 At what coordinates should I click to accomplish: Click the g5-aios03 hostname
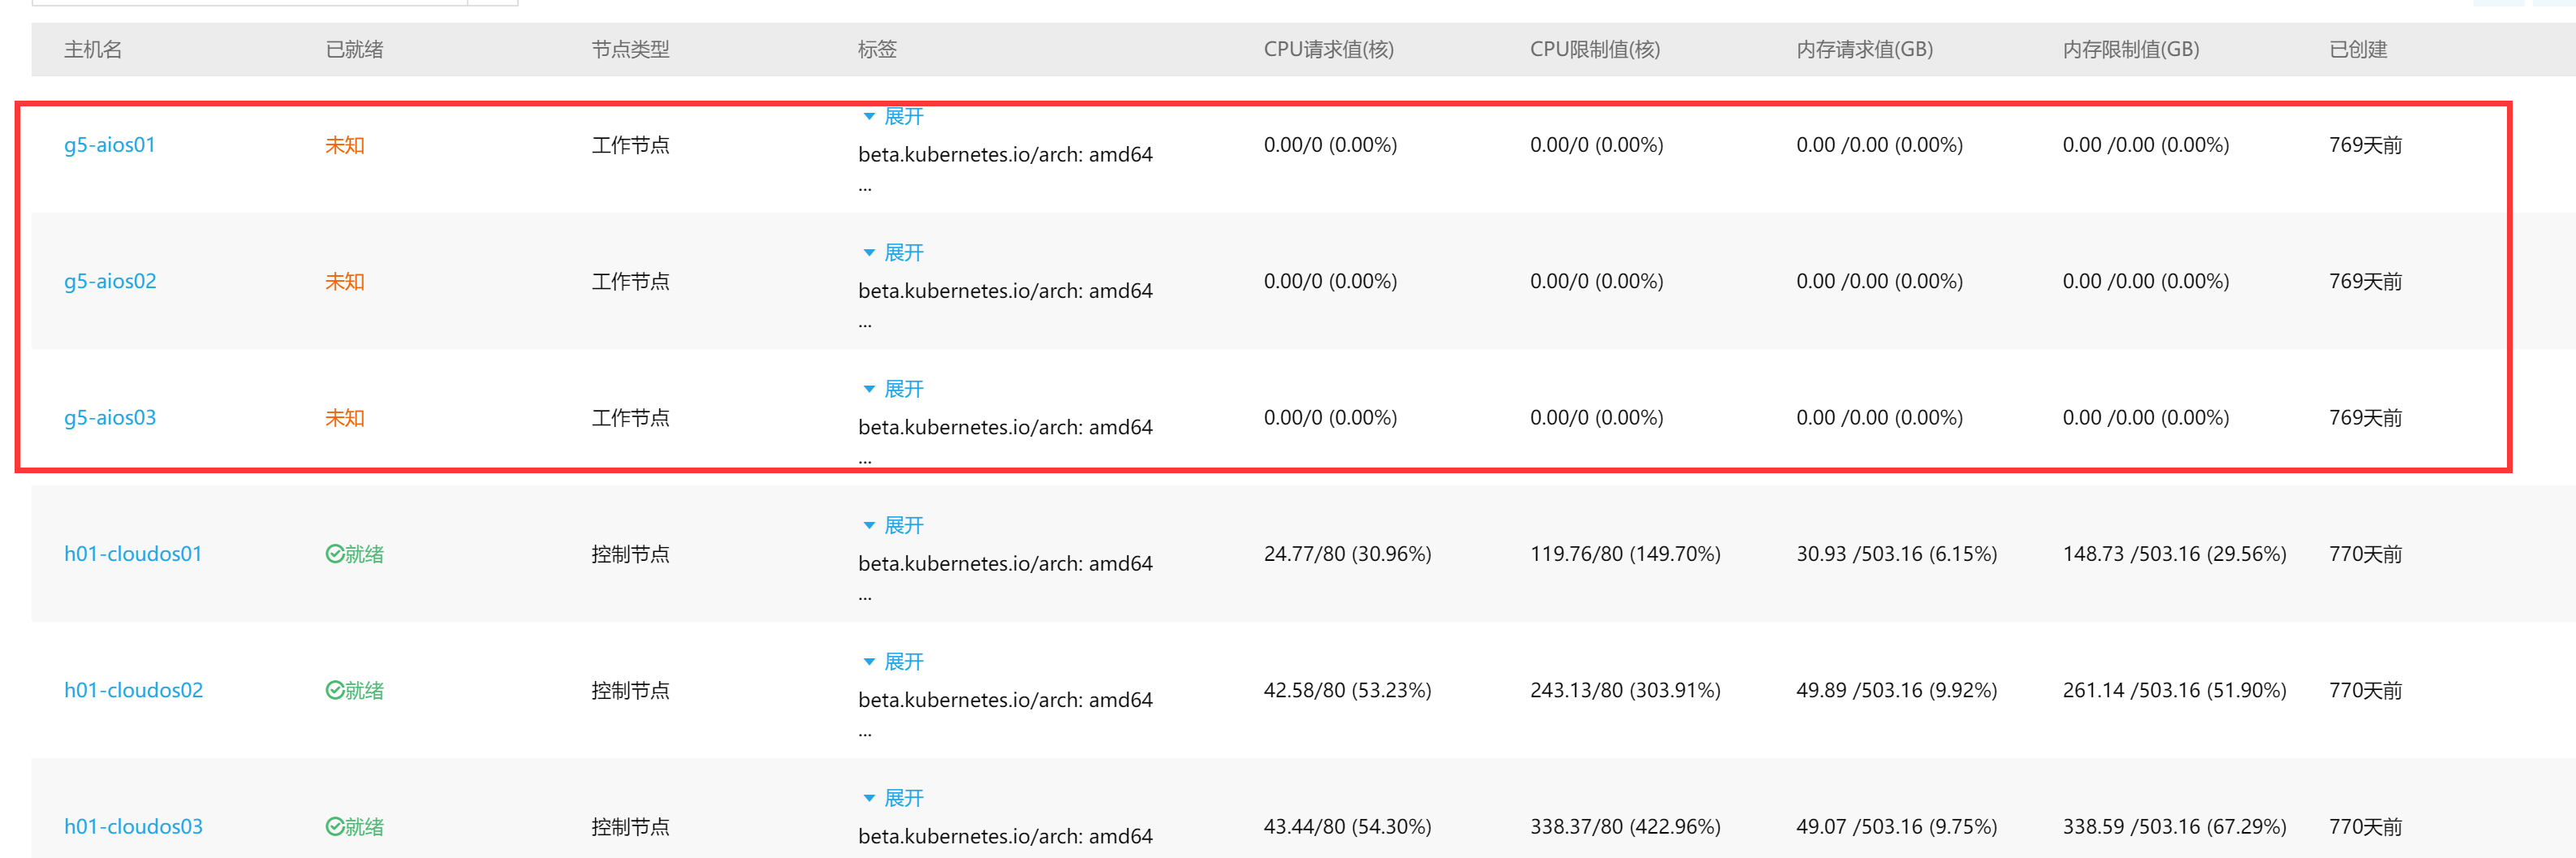pyautogui.click(x=110, y=417)
